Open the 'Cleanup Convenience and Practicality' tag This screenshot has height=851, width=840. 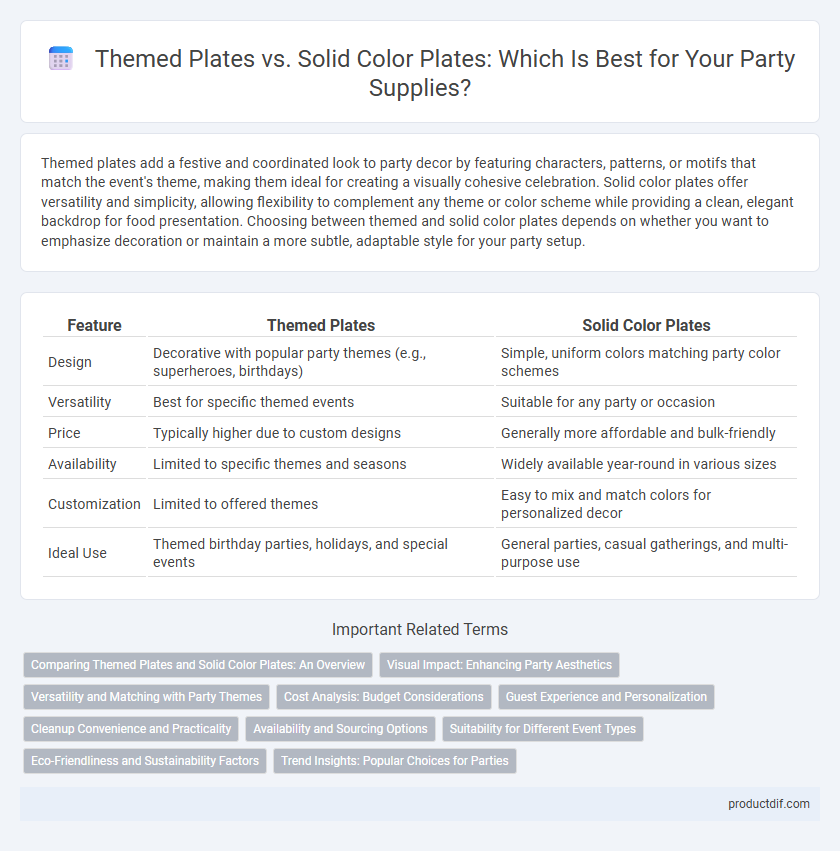point(131,729)
